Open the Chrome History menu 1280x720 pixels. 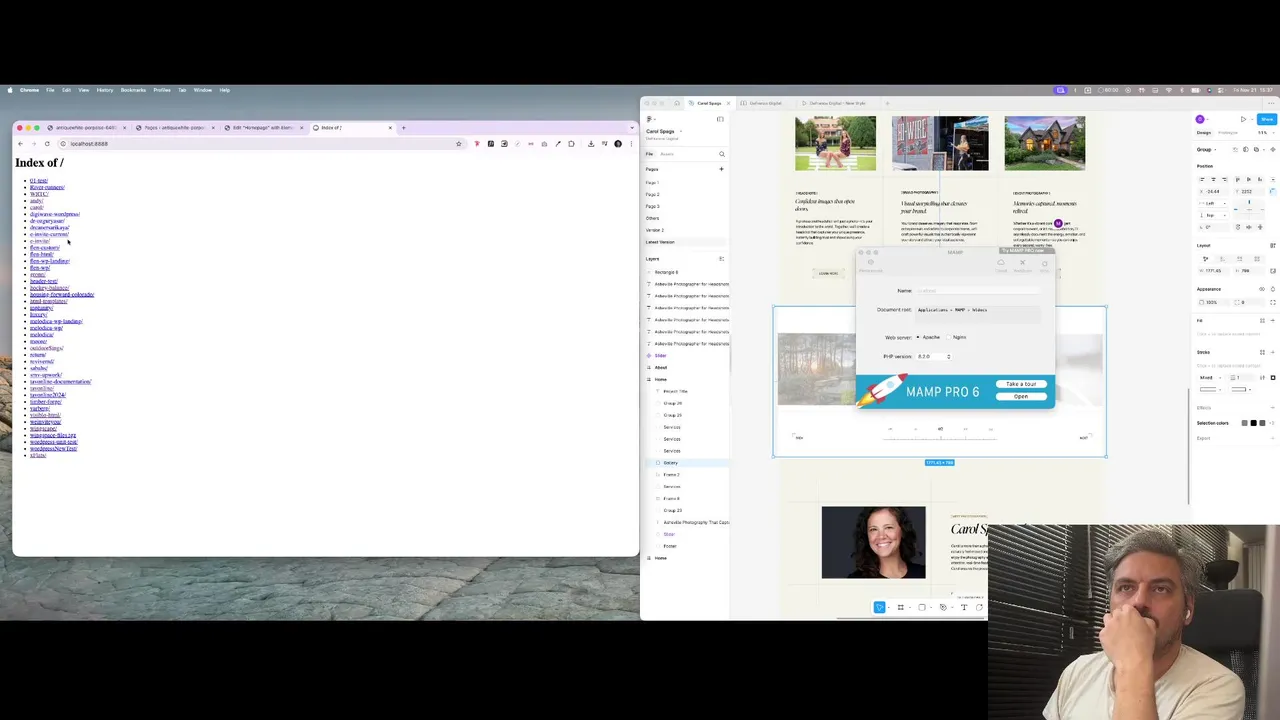point(105,90)
